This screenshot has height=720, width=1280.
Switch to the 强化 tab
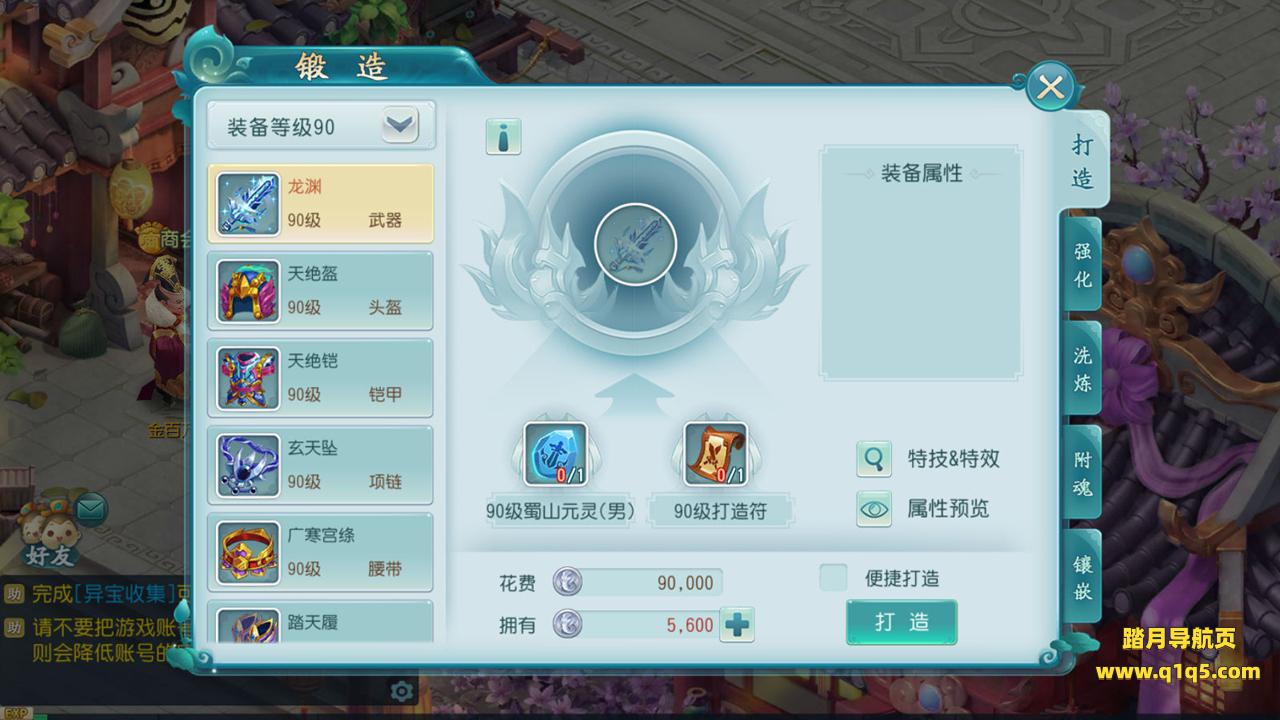[x=1082, y=266]
